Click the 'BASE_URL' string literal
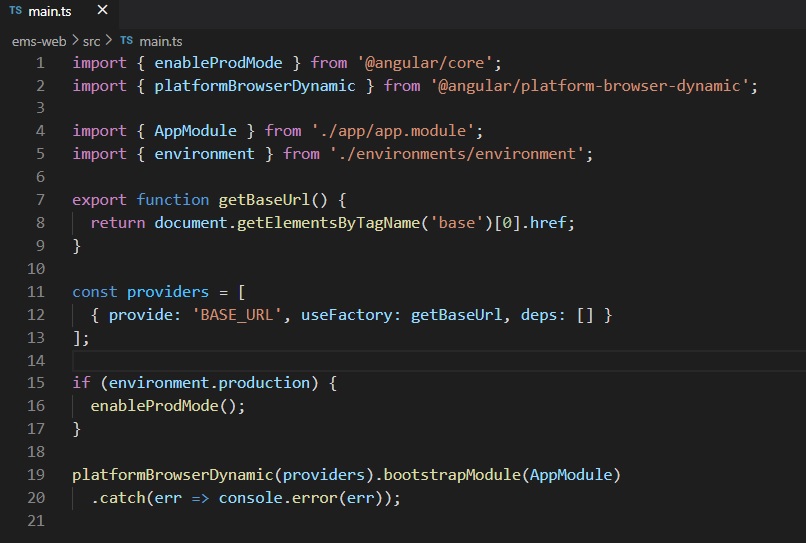 pos(250,315)
